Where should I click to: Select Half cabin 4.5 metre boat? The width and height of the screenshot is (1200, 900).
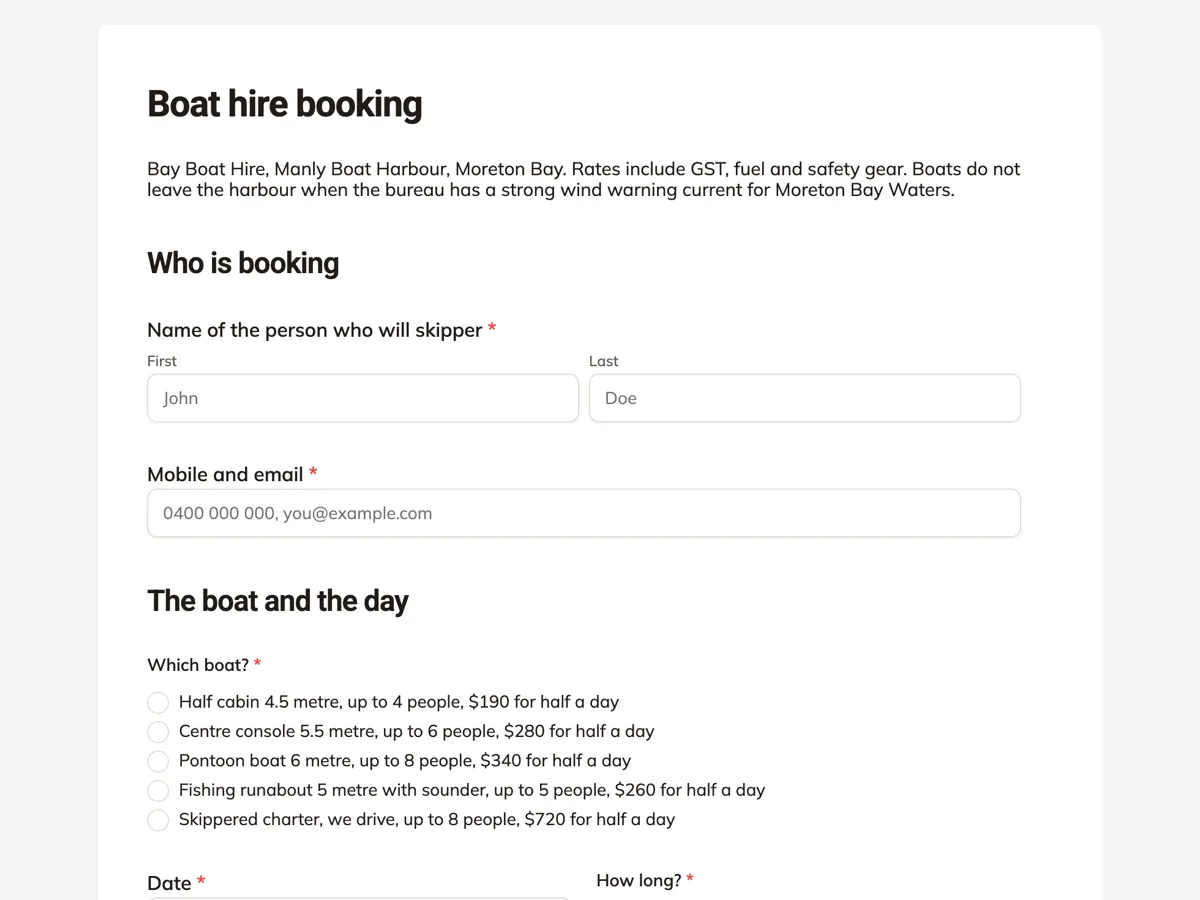pyautogui.click(x=158, y=702)
